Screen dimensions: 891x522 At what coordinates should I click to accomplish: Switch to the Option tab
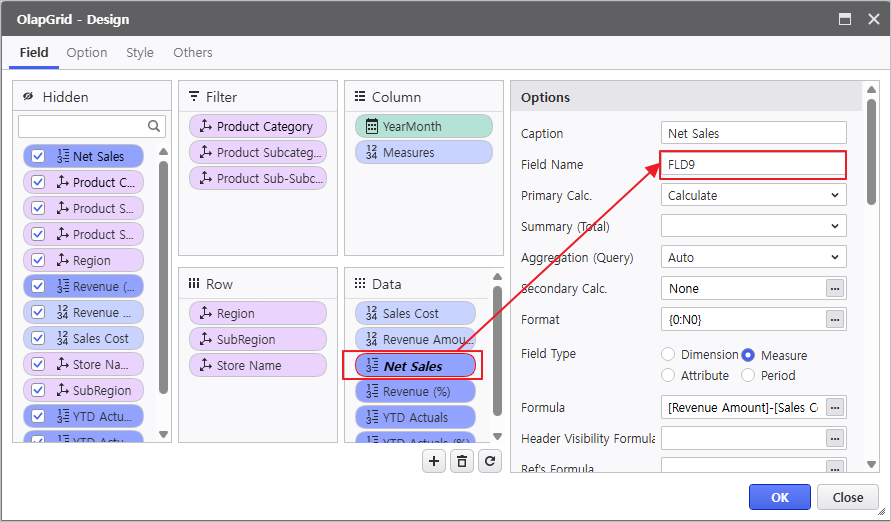click(87, 52)
